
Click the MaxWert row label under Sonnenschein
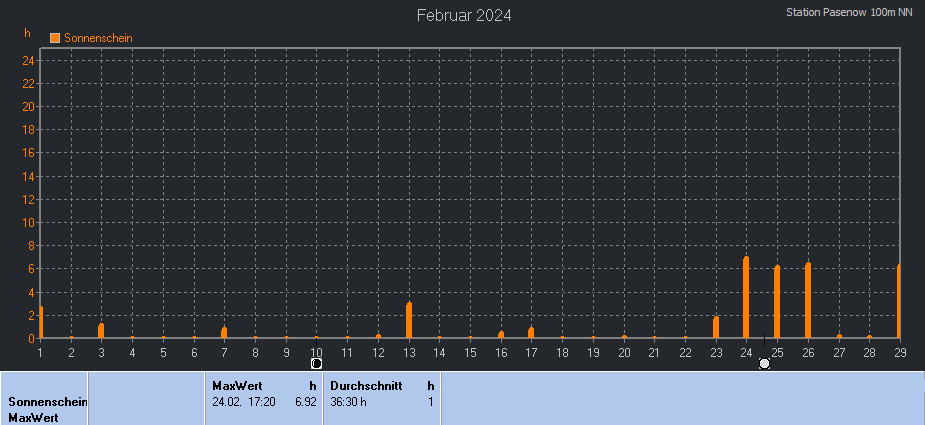coord(33,418)
